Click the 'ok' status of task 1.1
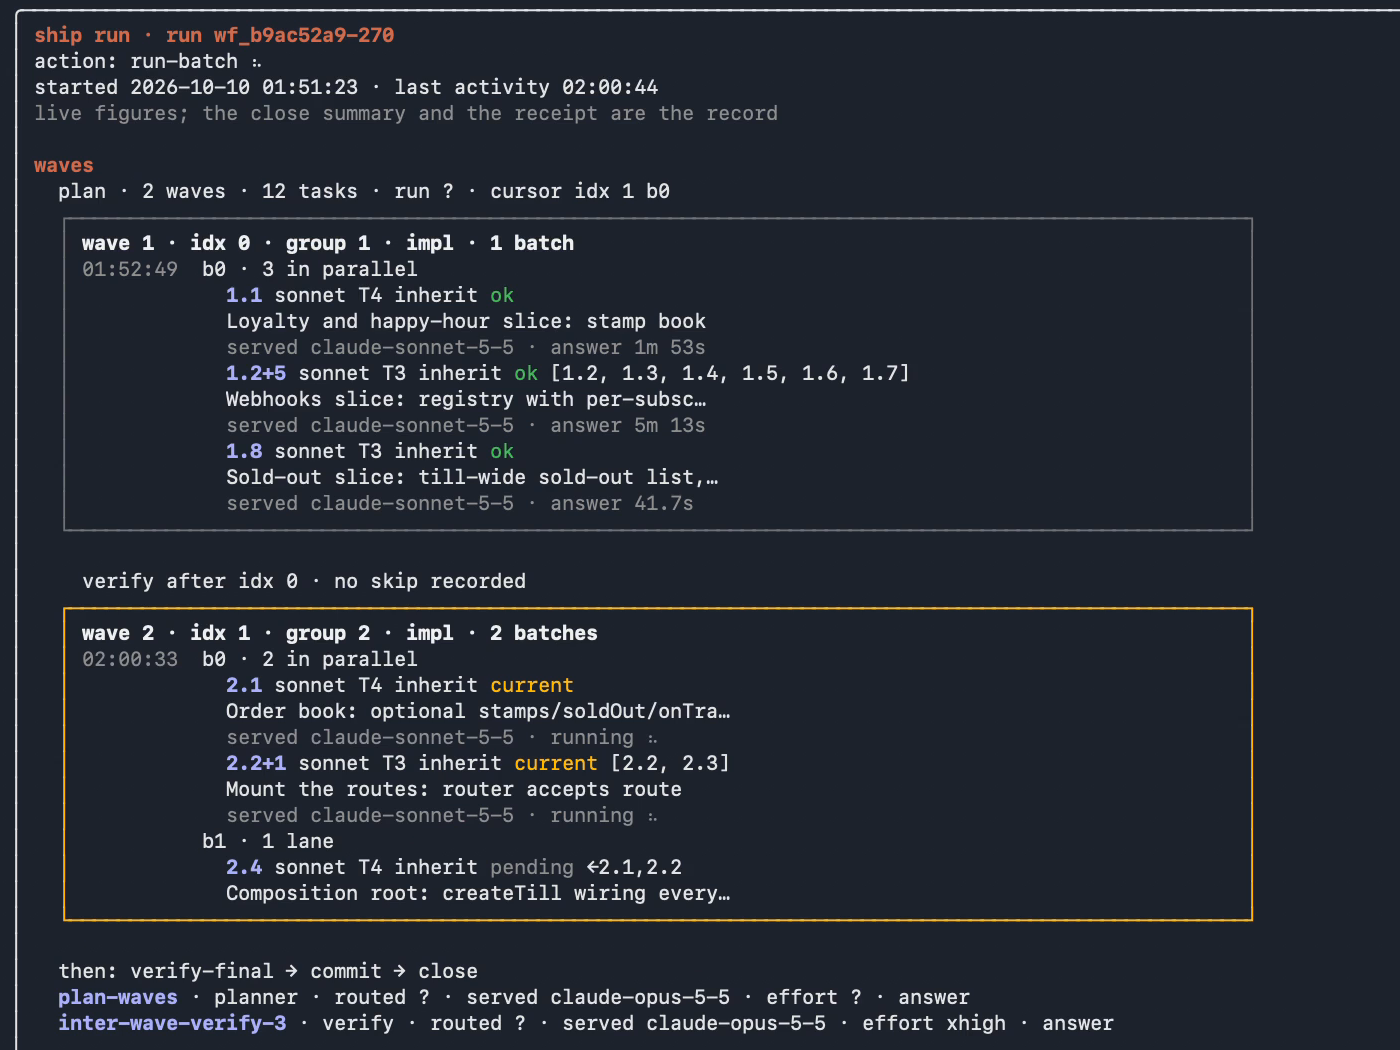 [x=502, y=295]
